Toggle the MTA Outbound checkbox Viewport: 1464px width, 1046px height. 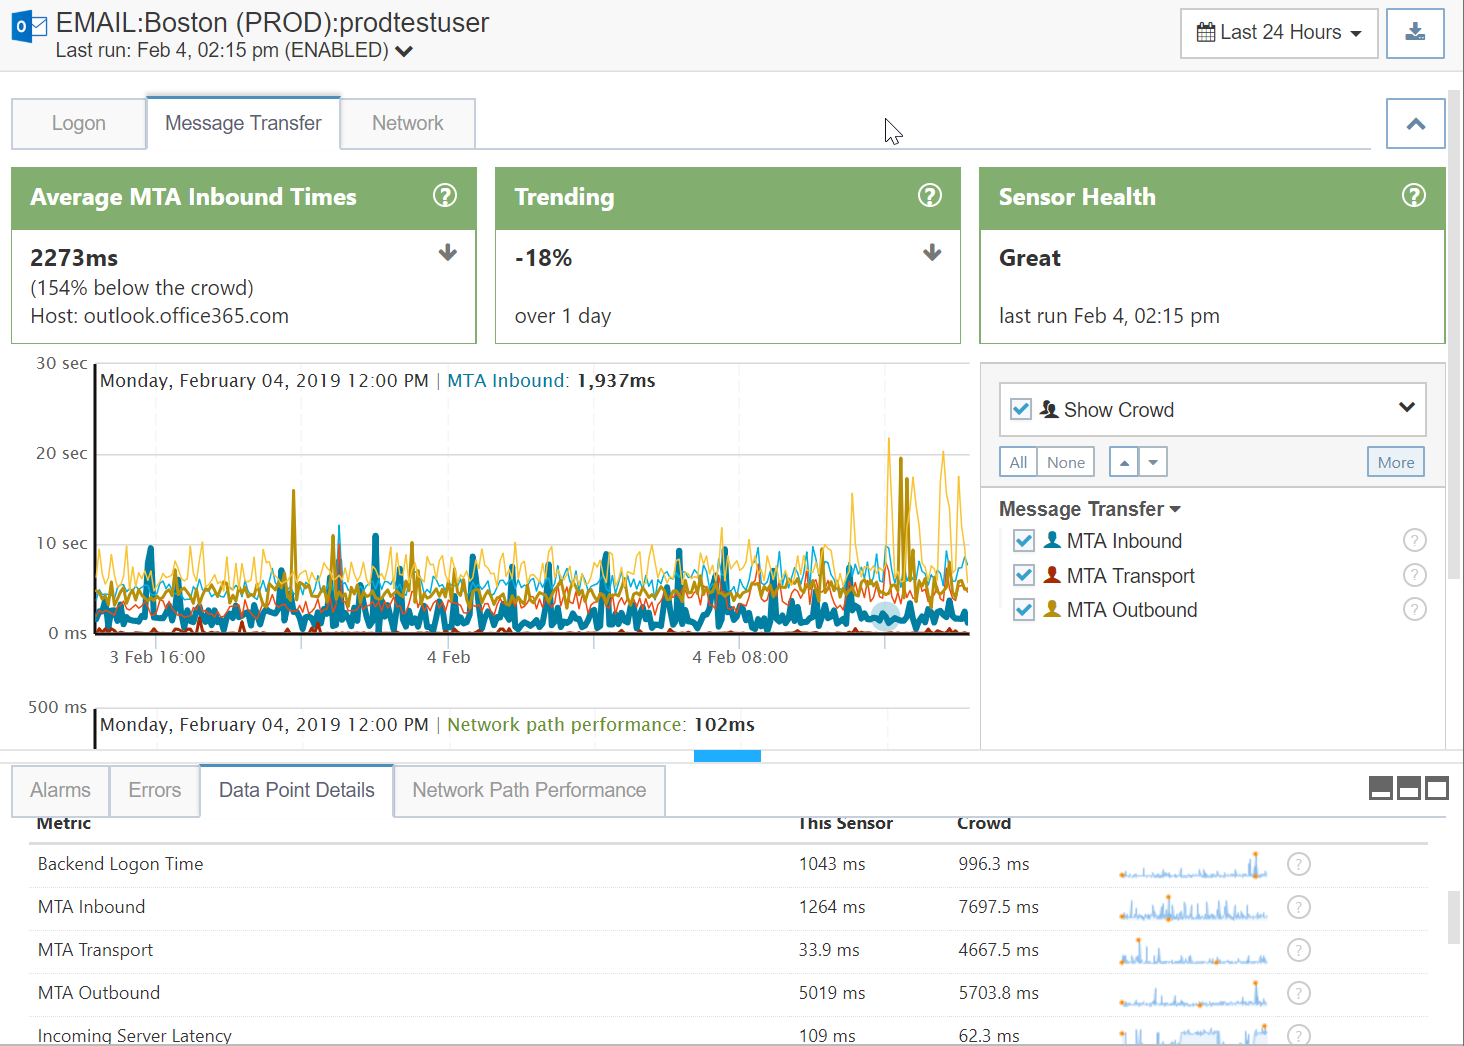1024,610
